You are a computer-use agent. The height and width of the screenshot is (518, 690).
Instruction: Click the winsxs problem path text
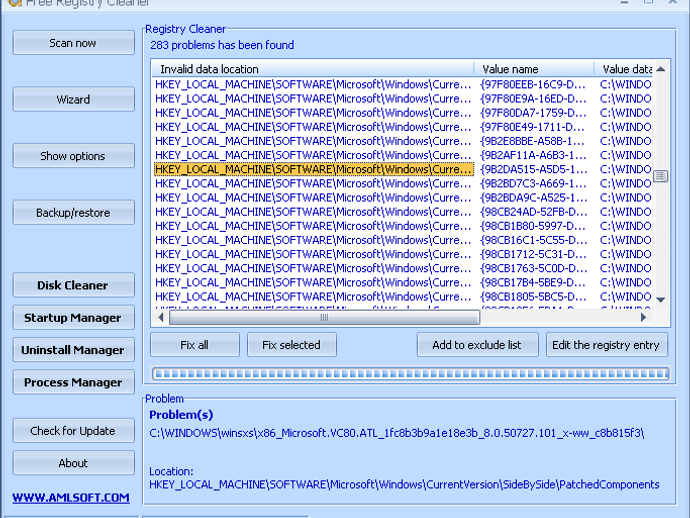coord(397,433)
